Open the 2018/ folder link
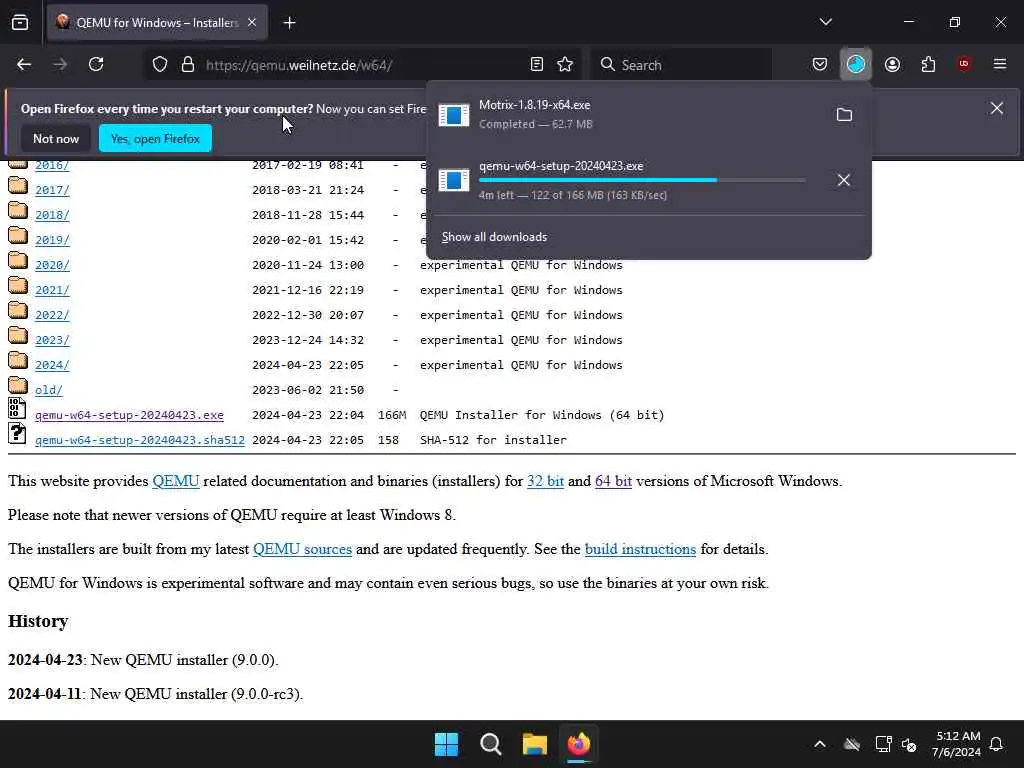Image resolution: width=1024 pixels, height=768 pixels. (52, 215)
